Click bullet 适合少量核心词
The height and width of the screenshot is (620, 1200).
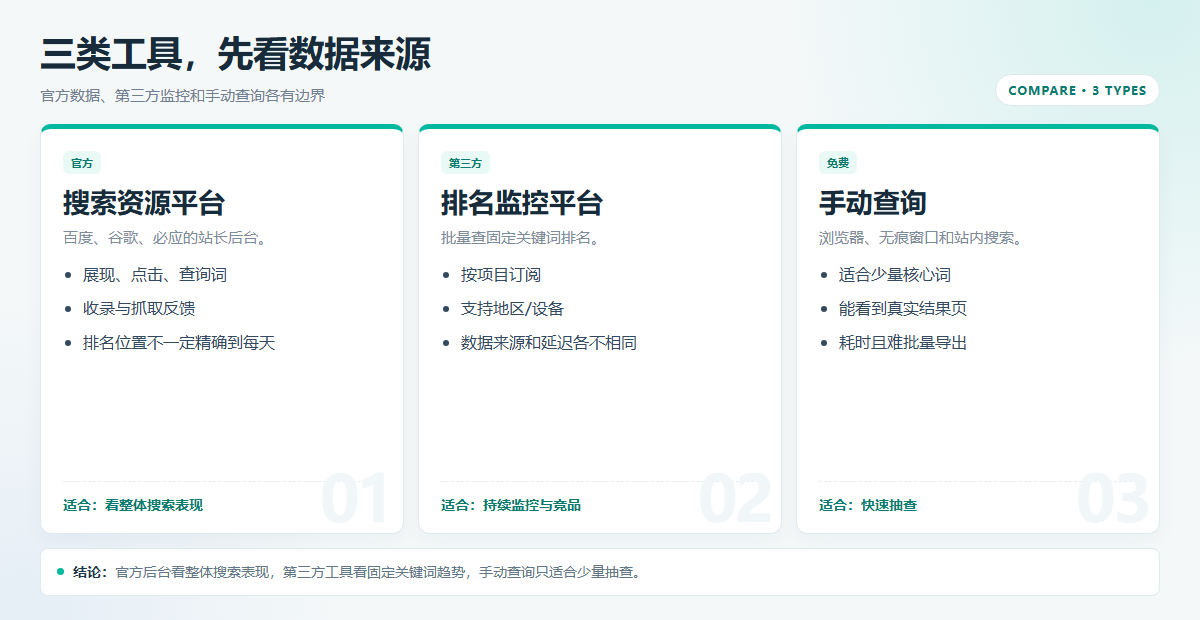point(895,275)
